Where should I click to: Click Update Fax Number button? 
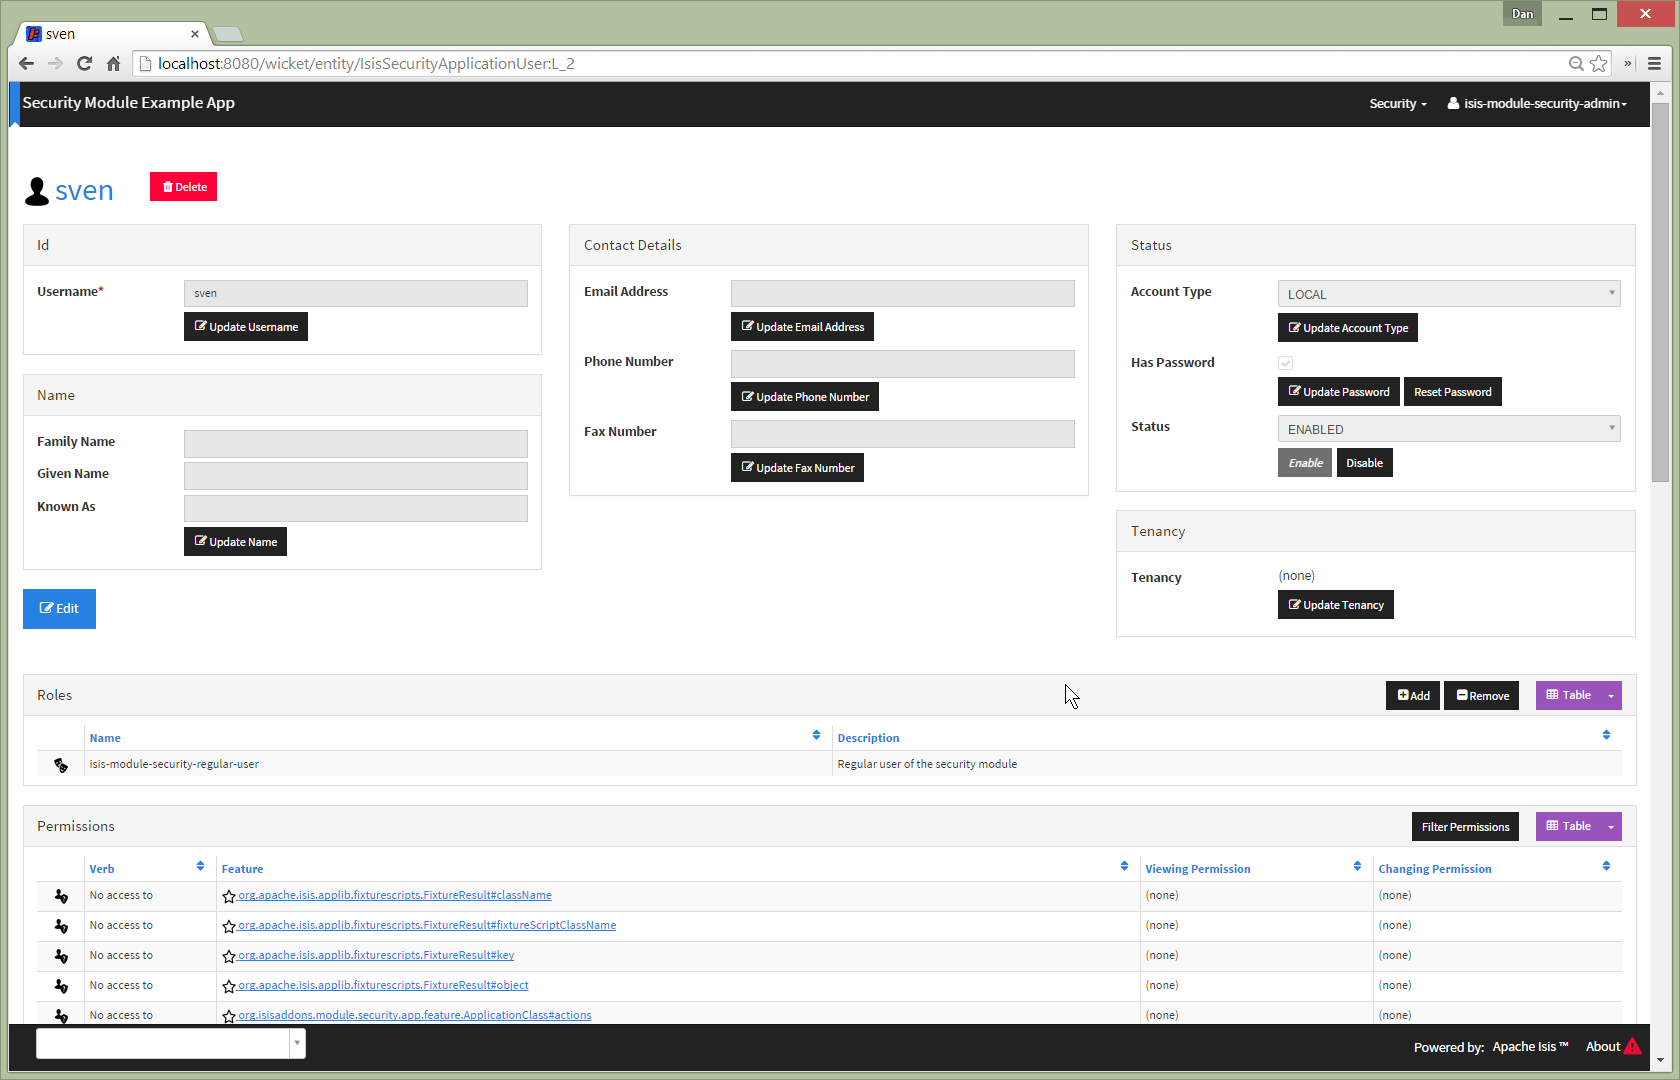(797, 468)
